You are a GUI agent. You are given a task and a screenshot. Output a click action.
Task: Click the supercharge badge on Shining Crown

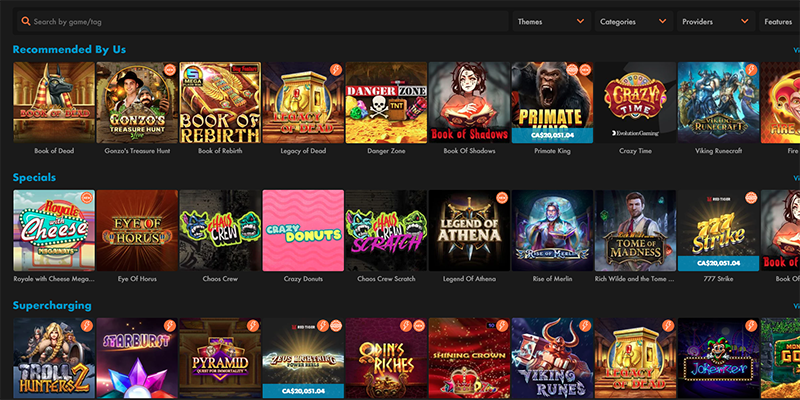coord(502,326)
